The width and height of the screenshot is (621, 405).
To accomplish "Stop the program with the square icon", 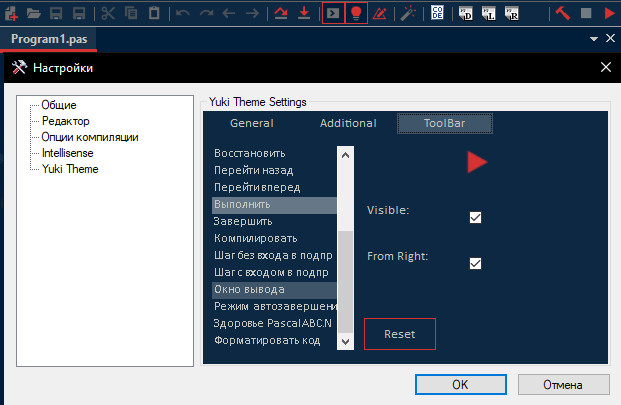I will tap(586, 13).
